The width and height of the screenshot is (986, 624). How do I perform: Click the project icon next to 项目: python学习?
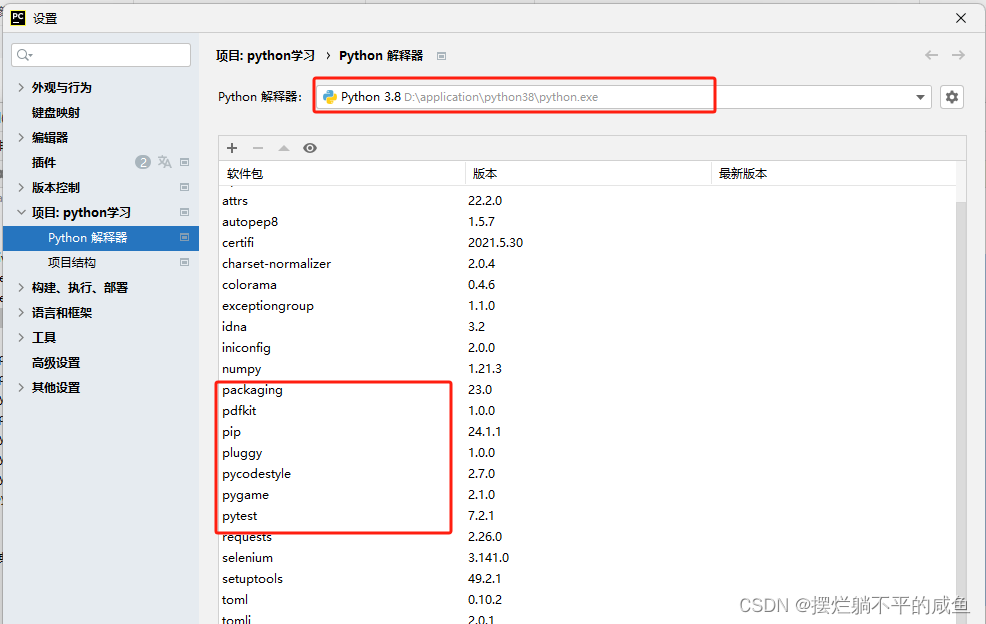(x=184, y=212)
